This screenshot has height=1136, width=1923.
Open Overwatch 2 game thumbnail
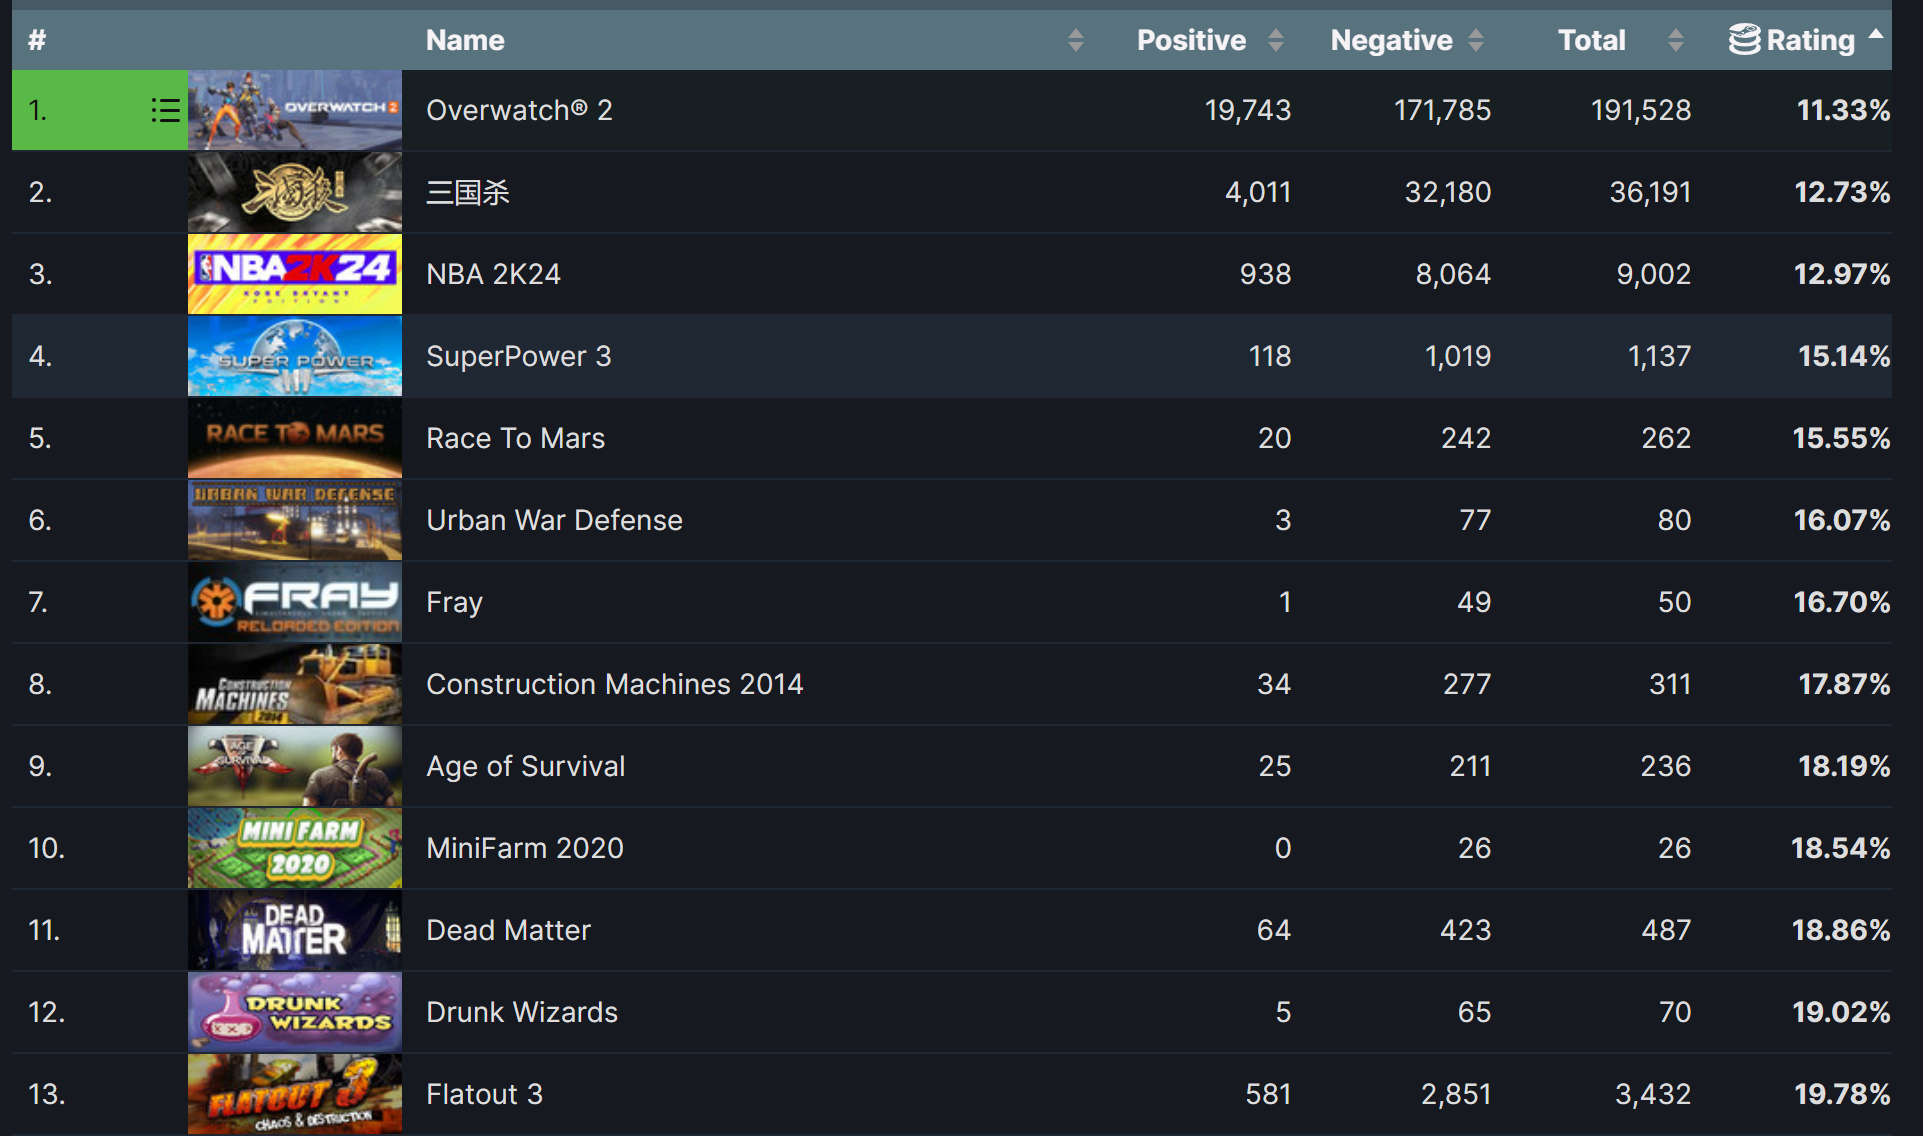coord(295,110)
